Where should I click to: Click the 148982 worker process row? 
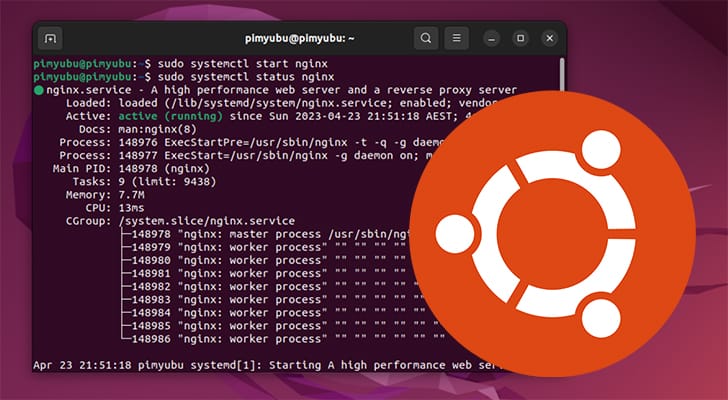(x=269, y=287)
